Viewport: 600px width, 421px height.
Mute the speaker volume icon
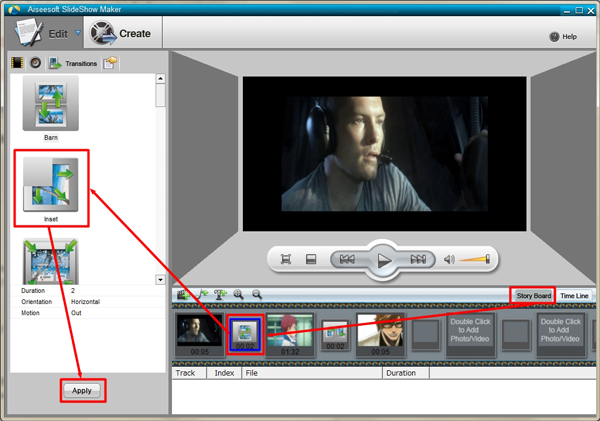(449, 260)
